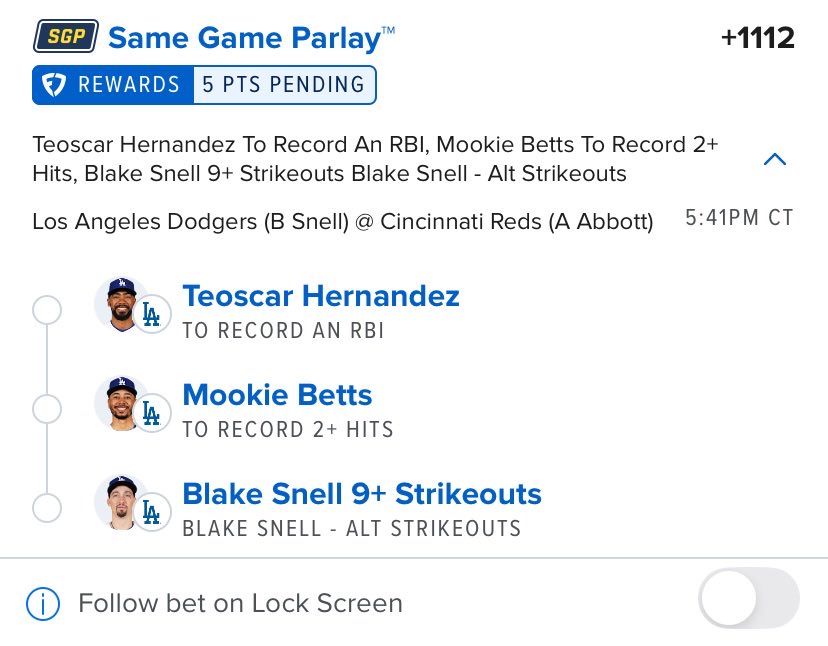This screenshot has height=646, width=828.
Task: Click Dodgers logo next to Teoscar Hernandez
Action: click(x=151, y=314)
